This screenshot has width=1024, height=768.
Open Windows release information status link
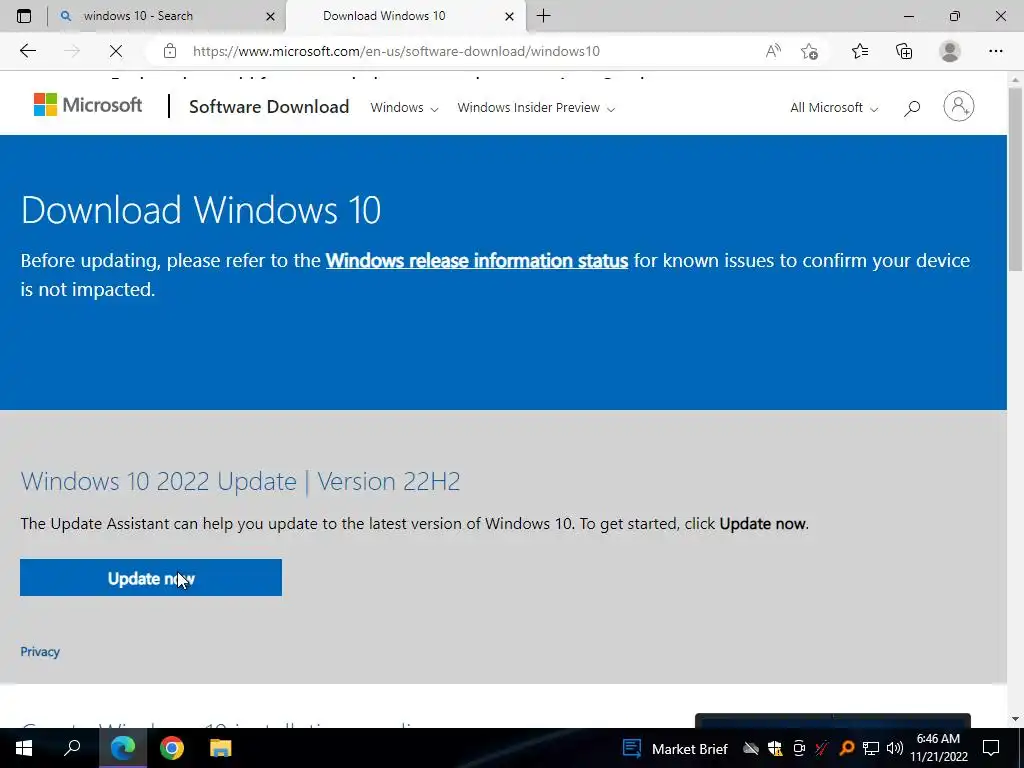point(477,261)
